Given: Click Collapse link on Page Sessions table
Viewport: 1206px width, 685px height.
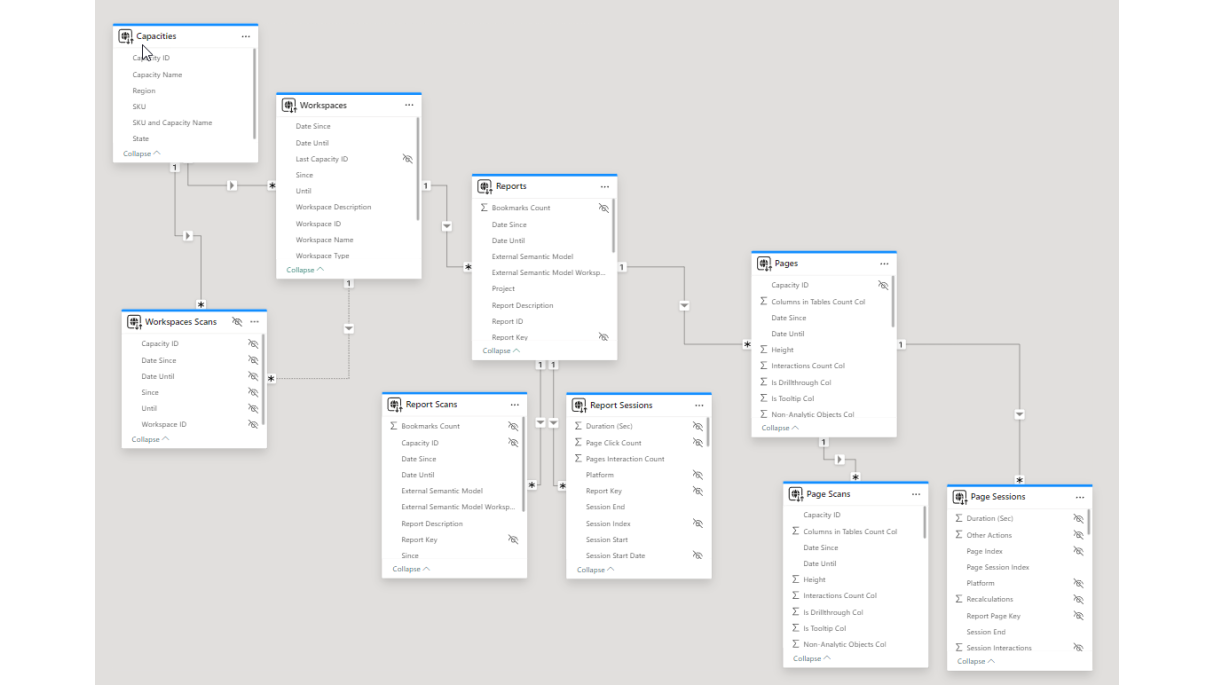Looking at the screenshot, I should coord(975,661).
